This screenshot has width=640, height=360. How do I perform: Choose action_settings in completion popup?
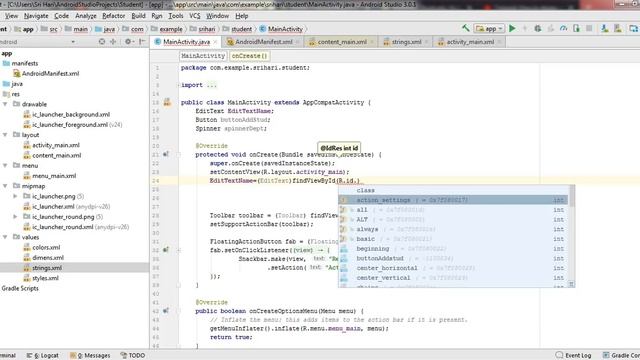(x=453, y=200)
